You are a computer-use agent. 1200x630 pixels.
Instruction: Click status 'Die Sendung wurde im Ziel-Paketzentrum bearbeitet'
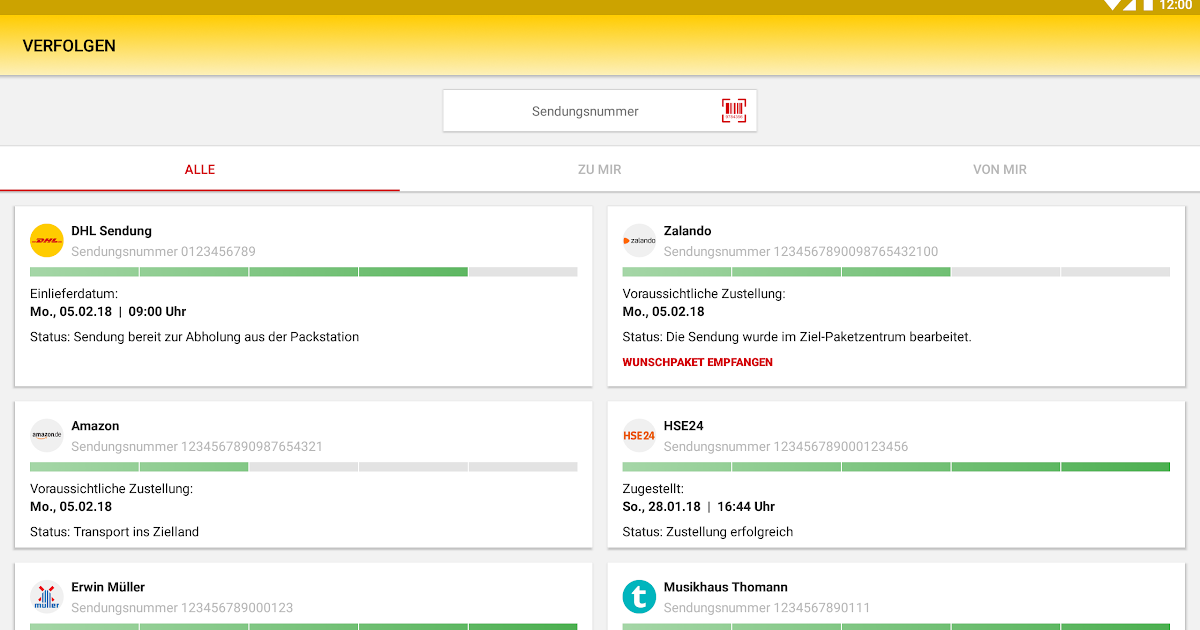797,337
